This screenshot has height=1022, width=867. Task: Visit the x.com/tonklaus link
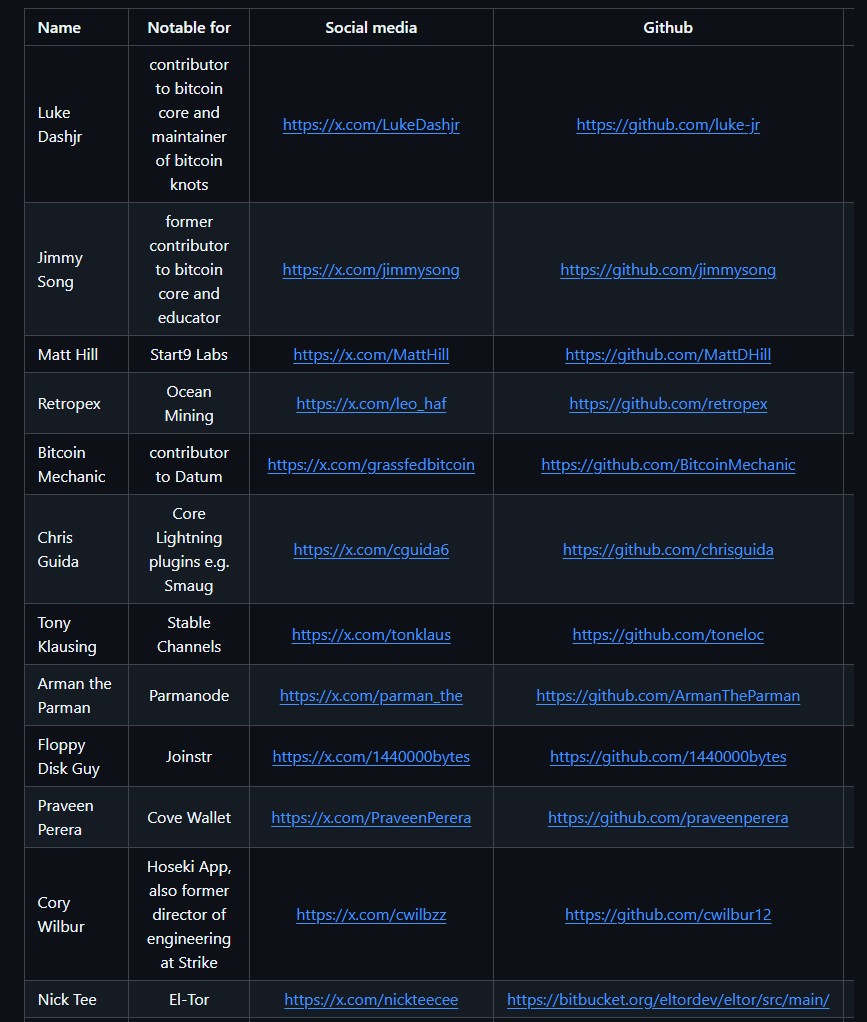[x=371, y=635]
